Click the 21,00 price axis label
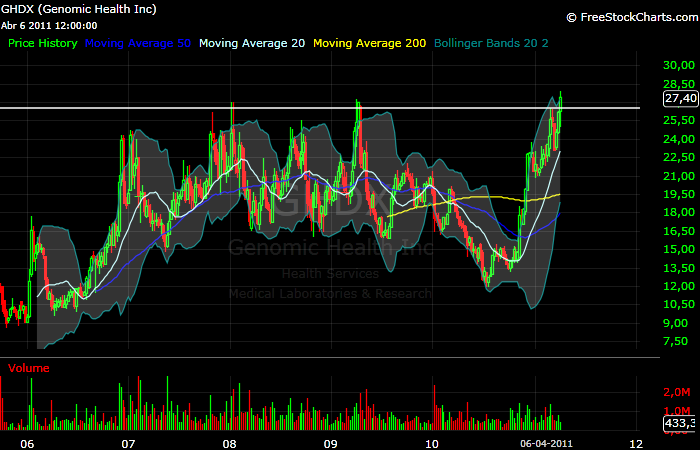Viewport: 700px width, 450px height. 679,176
